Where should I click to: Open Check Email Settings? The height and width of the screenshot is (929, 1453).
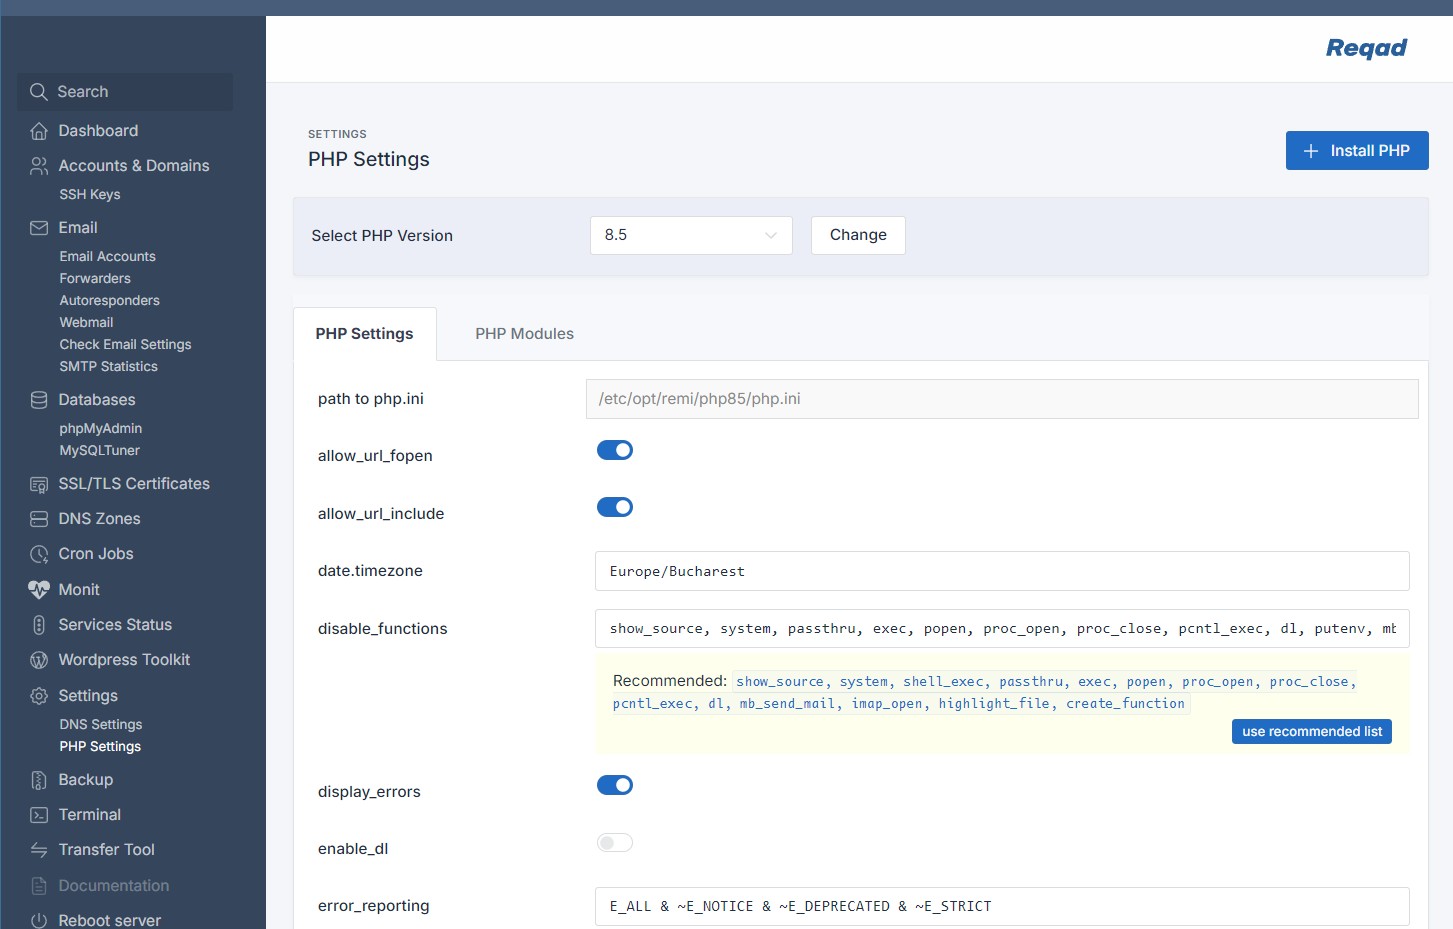click(x=125, y=345)
